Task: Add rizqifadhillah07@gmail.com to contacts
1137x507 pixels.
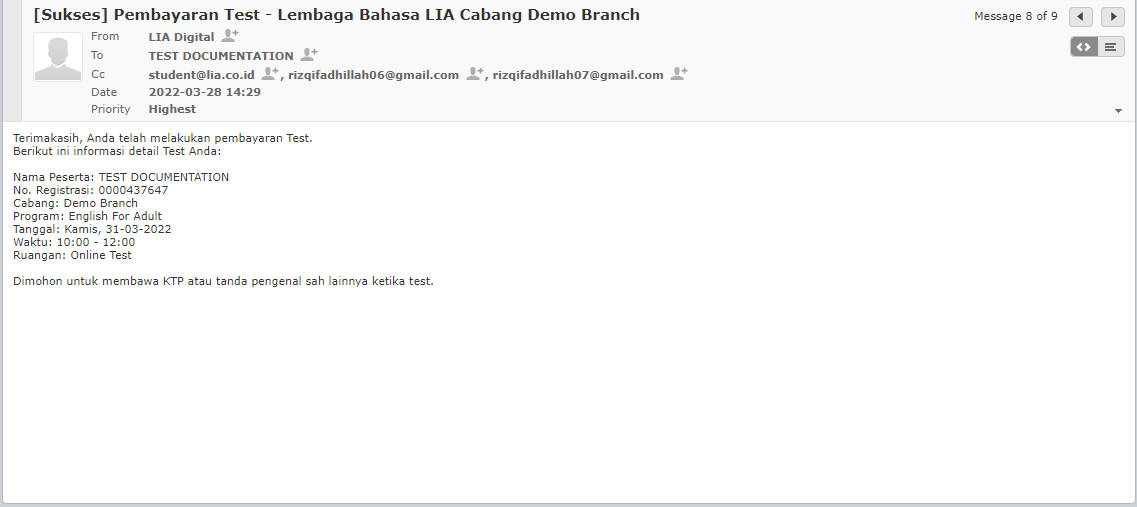Action: pyautogui.click(x=679, y=74)
